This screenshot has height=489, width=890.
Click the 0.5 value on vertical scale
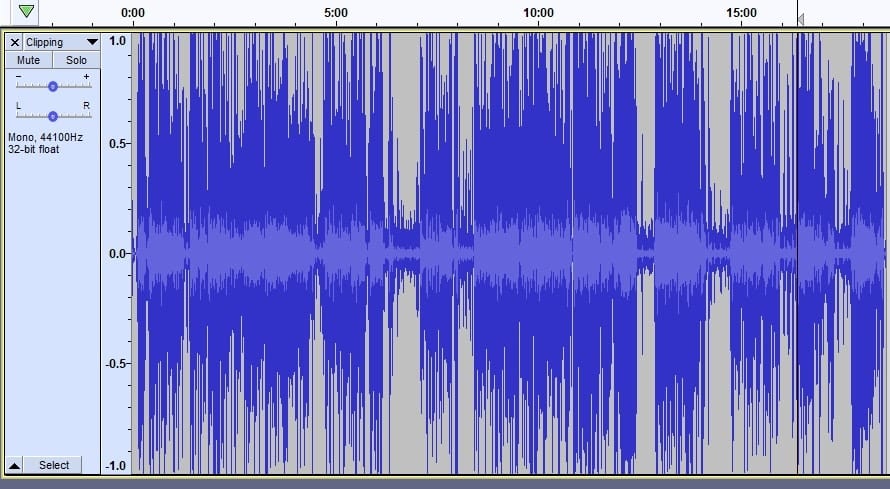click(117, 144)
